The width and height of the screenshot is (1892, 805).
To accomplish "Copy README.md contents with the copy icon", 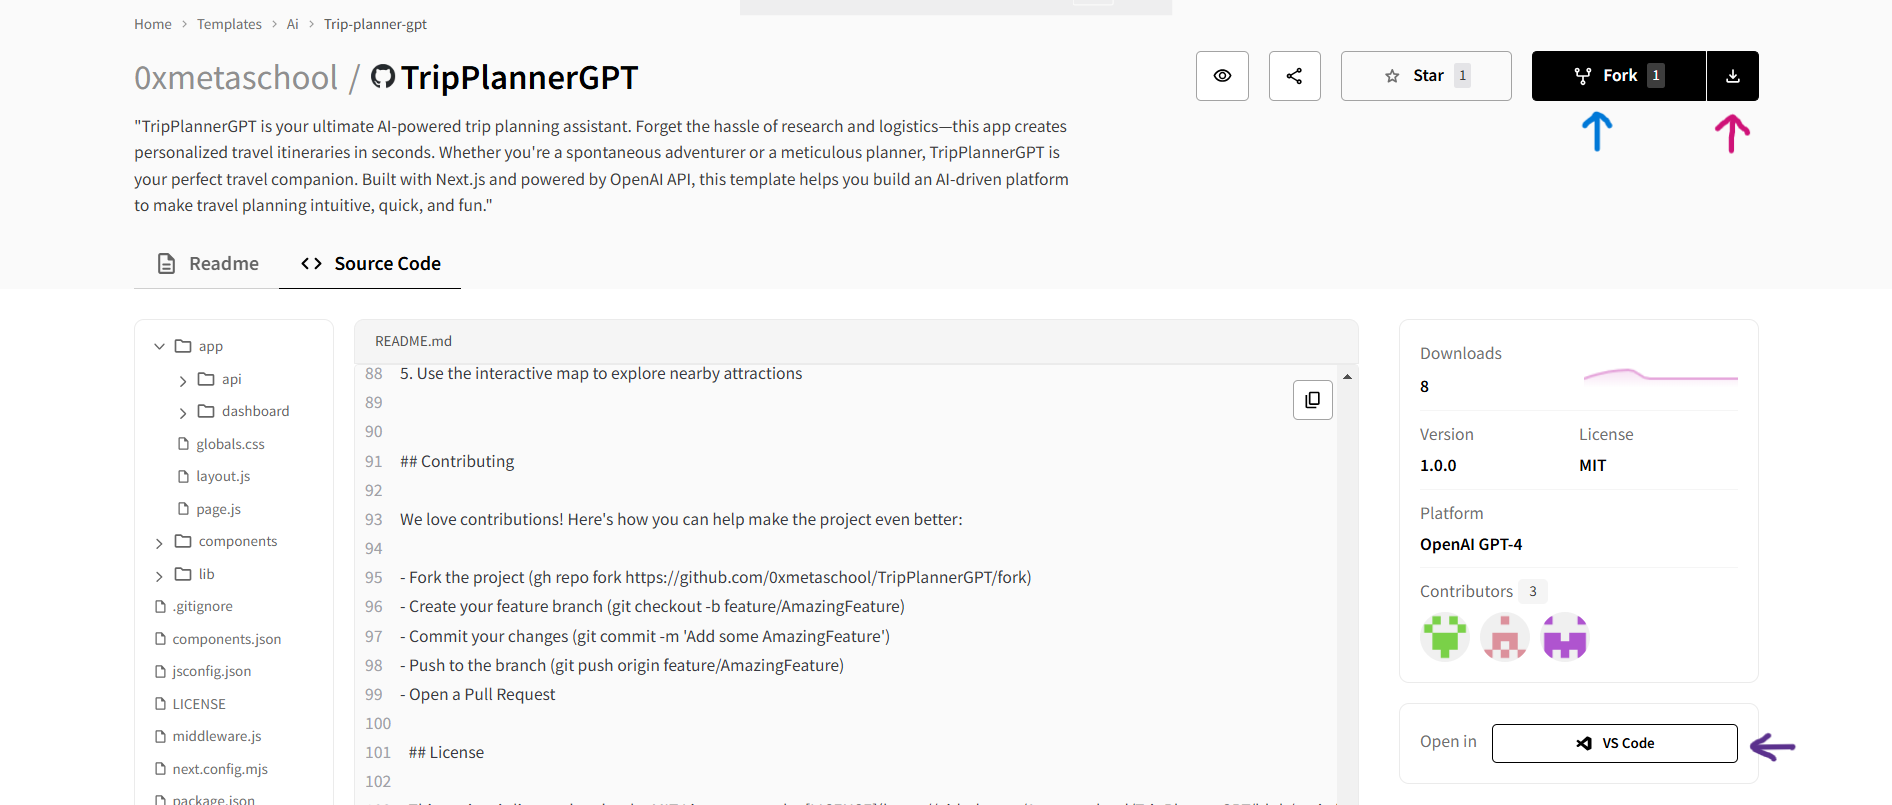I will pyautogui.click(x=1312, y=400).
